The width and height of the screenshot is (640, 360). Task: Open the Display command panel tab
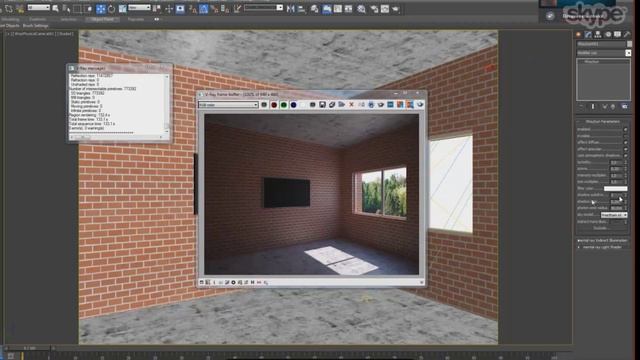[x=618, y=34]
